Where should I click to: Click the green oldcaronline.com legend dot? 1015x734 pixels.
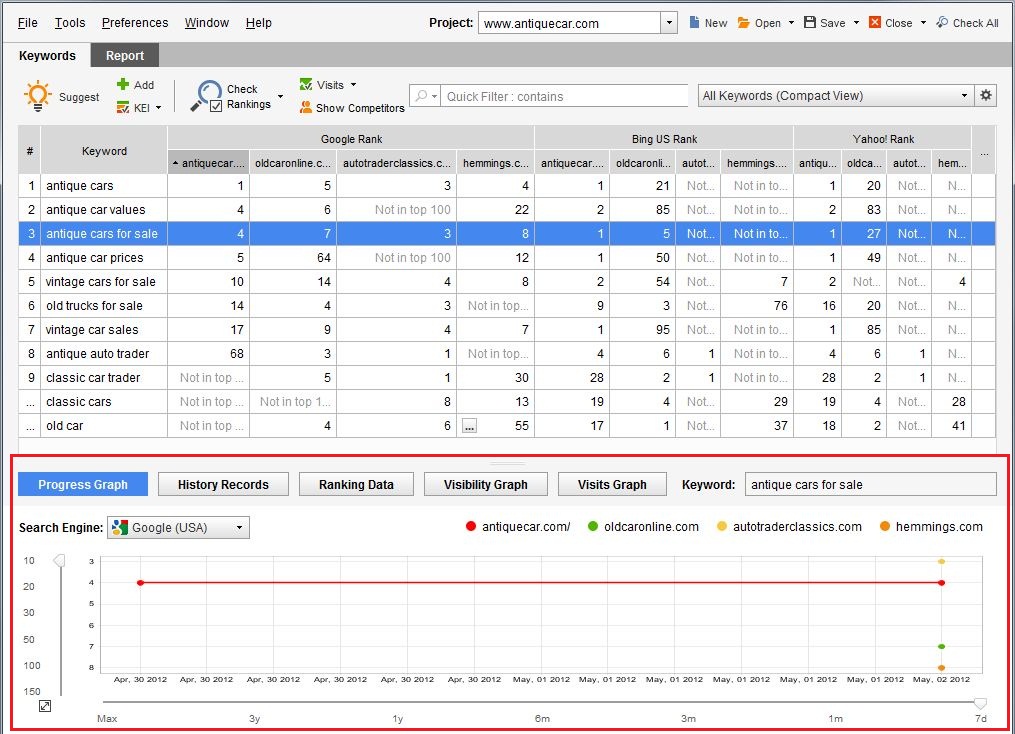[593, 526]
